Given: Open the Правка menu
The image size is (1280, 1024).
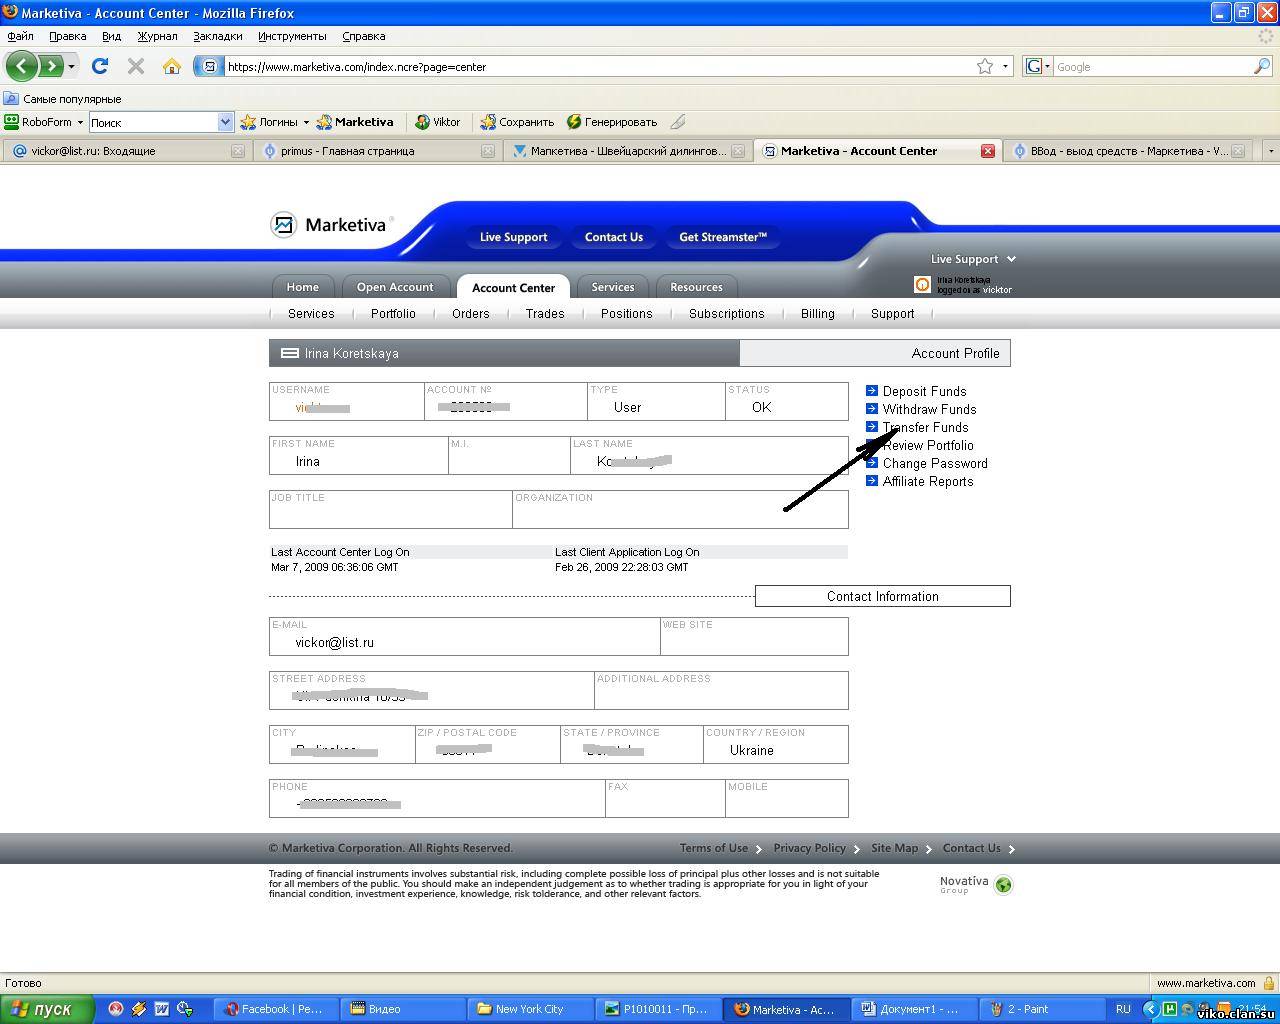Looking at the screenshot, I should pos(67,36).
